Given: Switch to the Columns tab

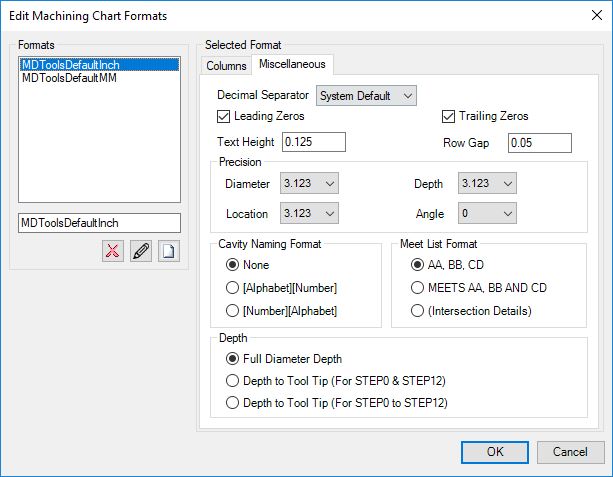Looking at the screenshot, I should pos(226,66).
